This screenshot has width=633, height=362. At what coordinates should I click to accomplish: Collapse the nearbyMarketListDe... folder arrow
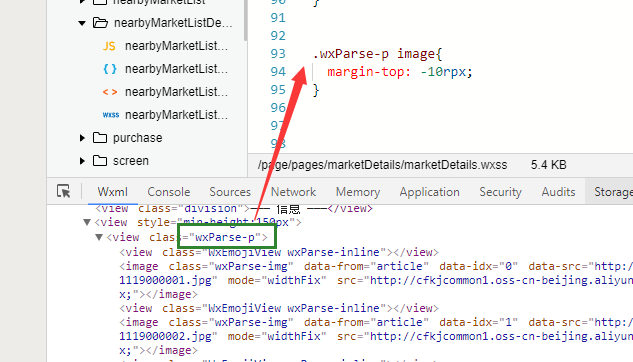(82, 23)
